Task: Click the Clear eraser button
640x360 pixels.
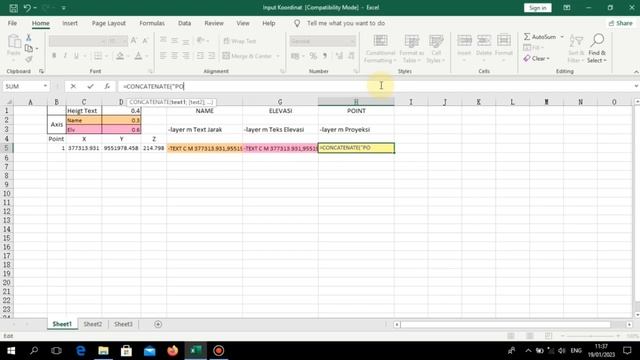Action: coord(536,59)
